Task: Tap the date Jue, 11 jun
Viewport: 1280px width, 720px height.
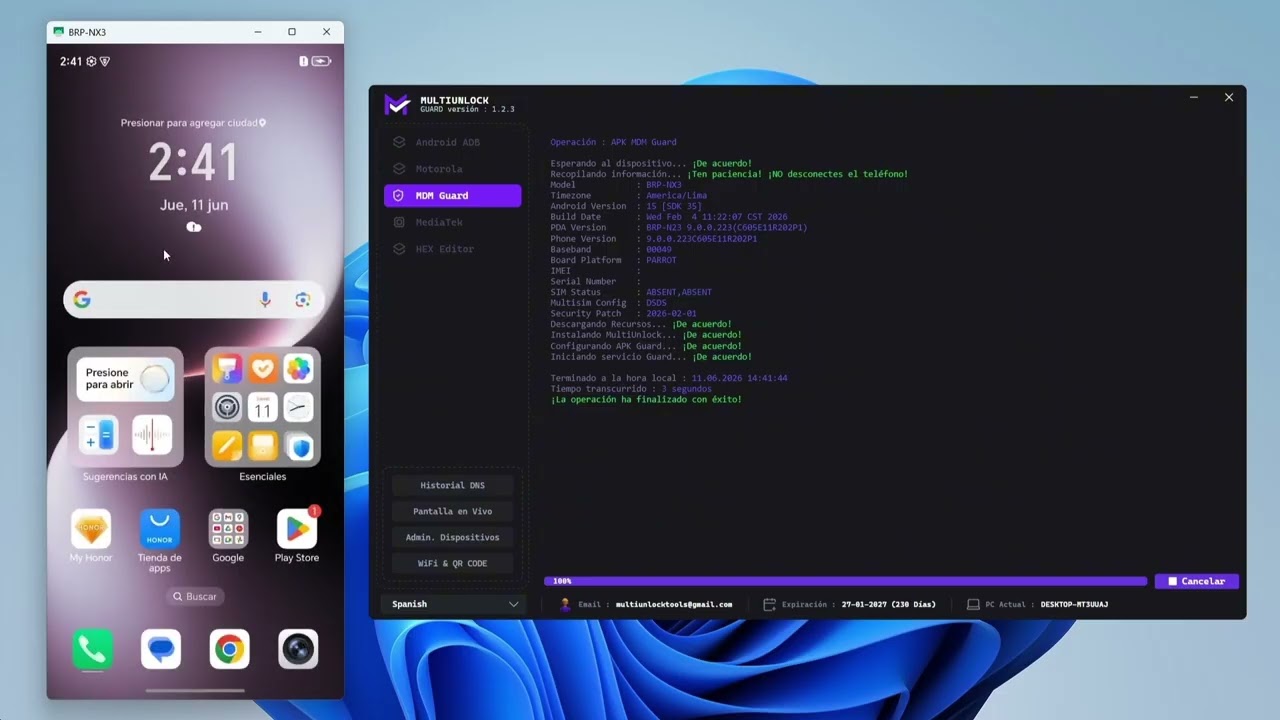Action: pyautogui.click(x=194, y=205)
